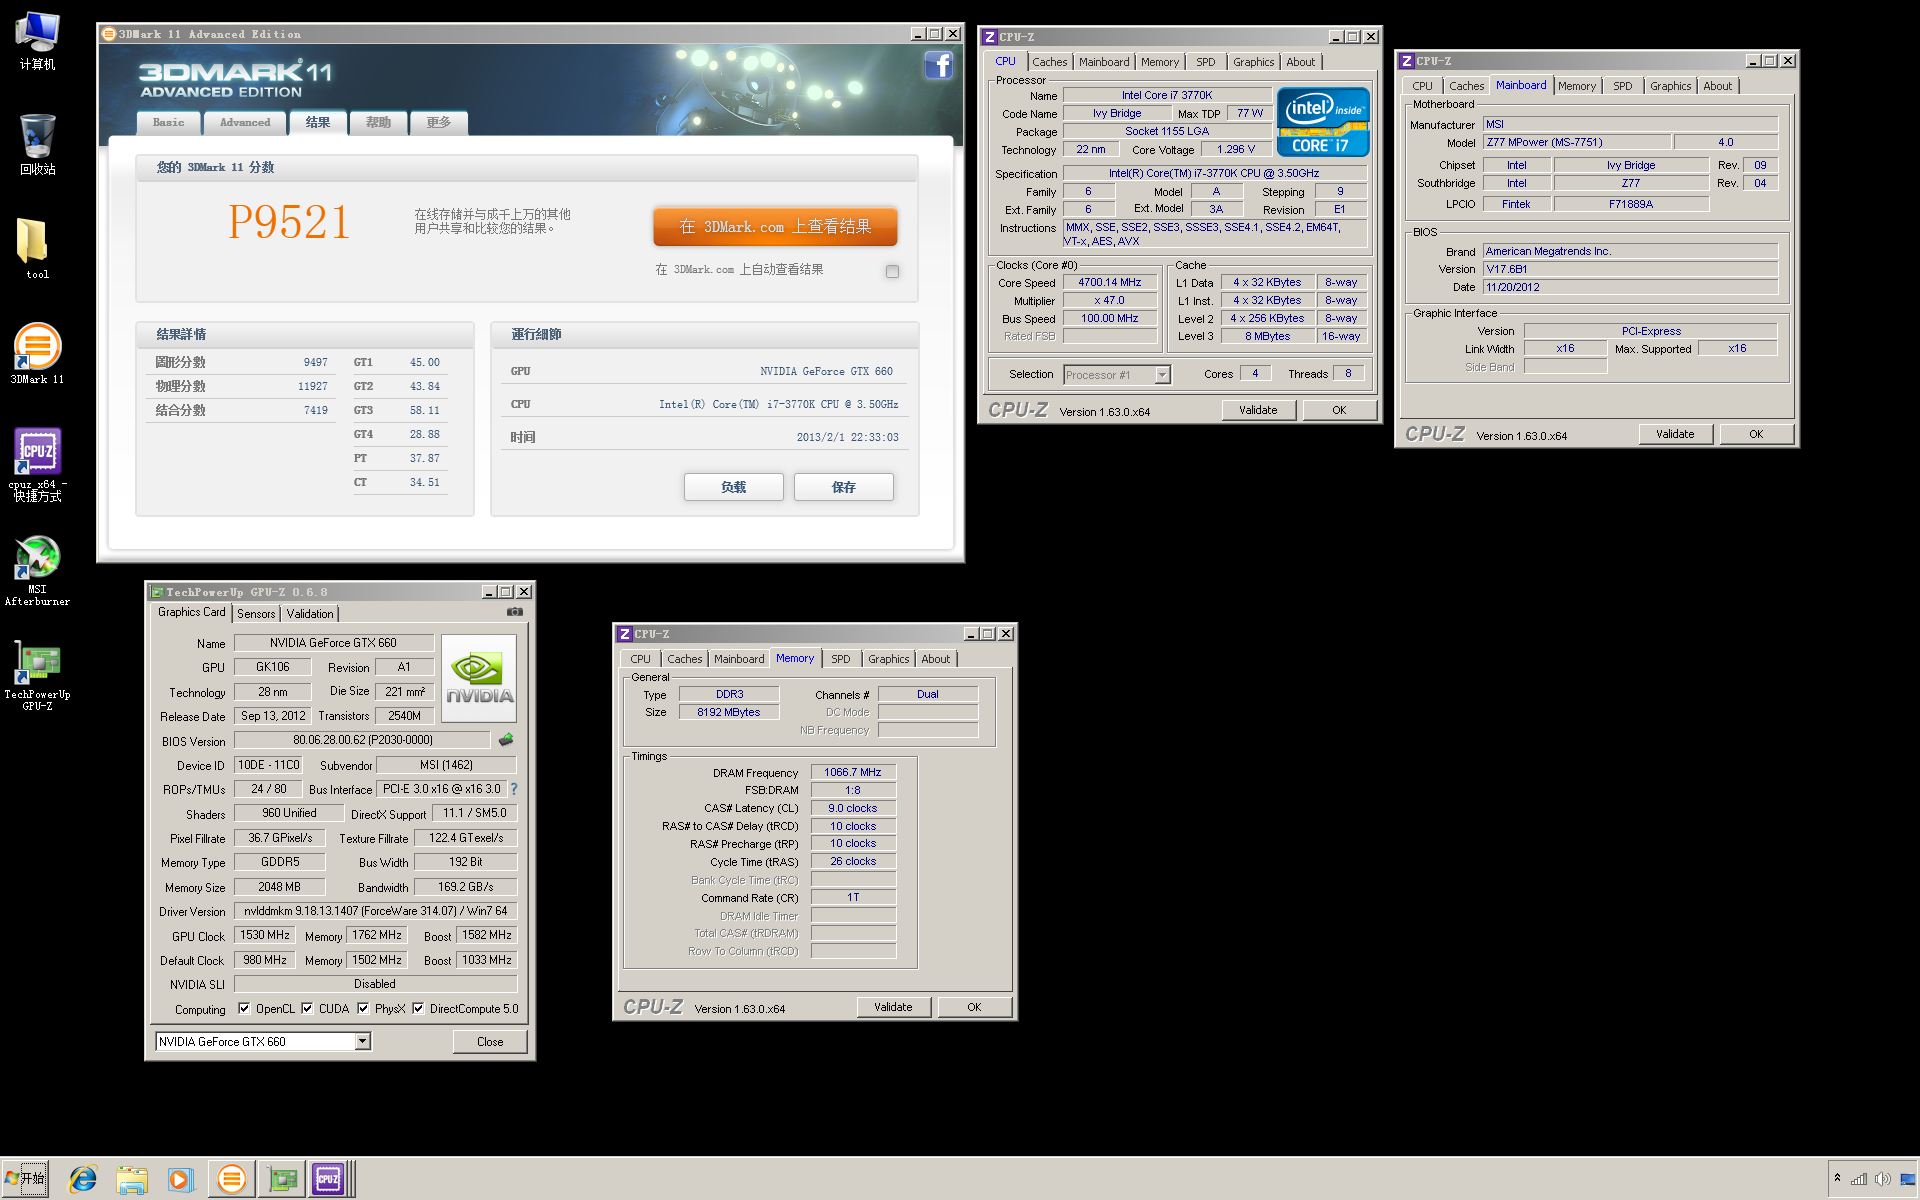Open Internet Explorer from the taskbar

click(83, 1179)
